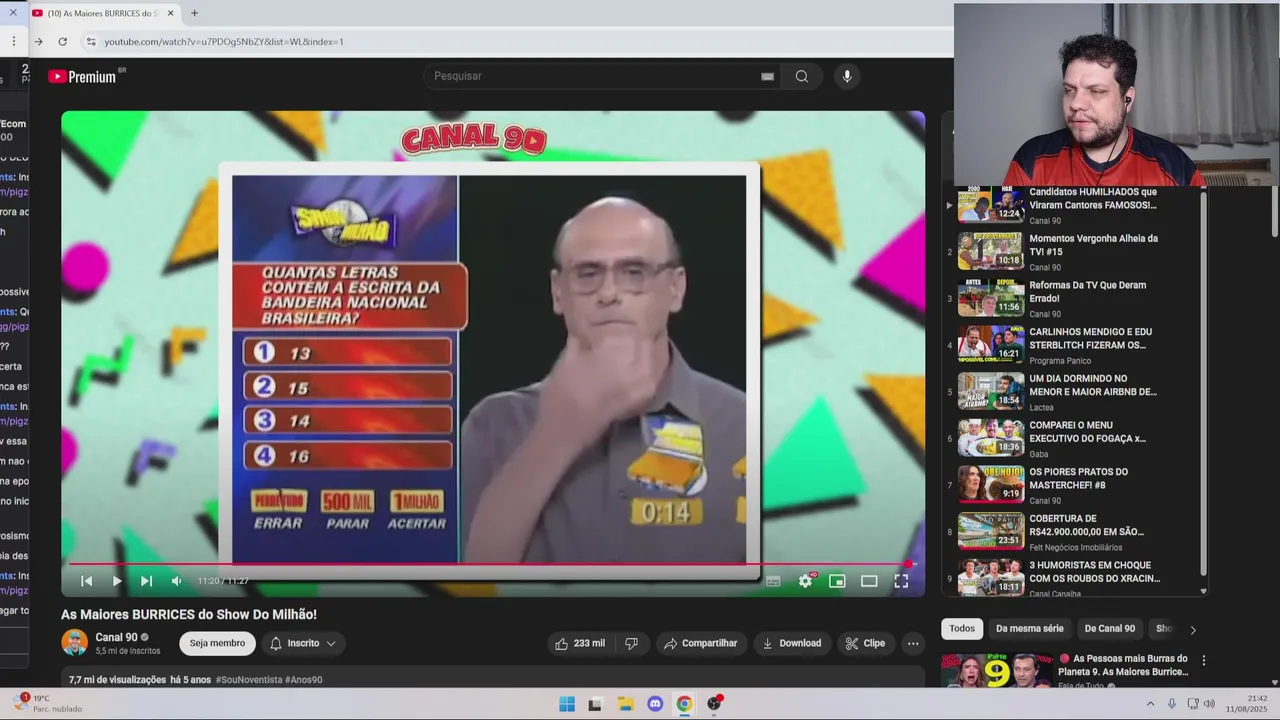Screen dimensions: 1280x720
Task: Enter fullscreen mode
Action: click(x=901, y=581)
